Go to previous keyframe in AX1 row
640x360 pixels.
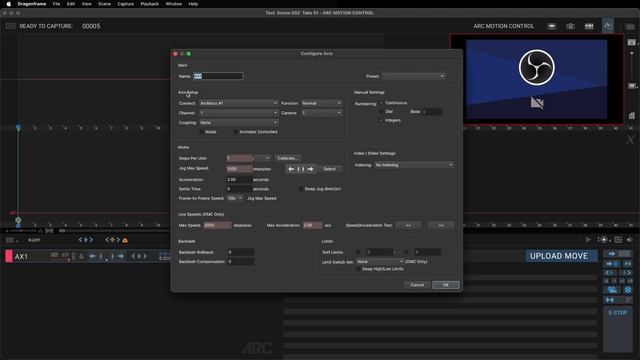click(x=133, y=256)
